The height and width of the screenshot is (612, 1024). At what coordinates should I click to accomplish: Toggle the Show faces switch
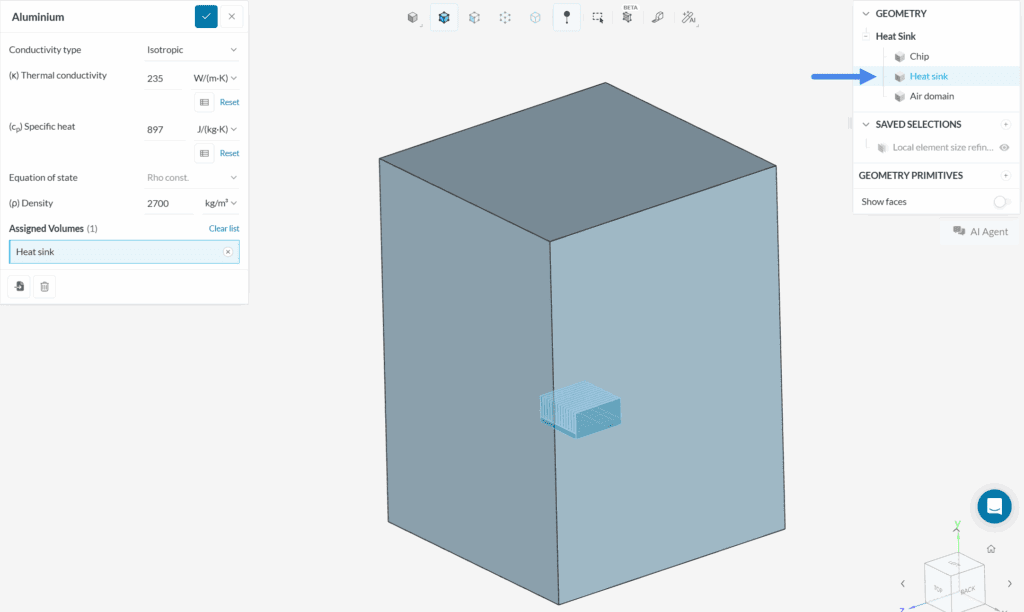point(1001,202)
